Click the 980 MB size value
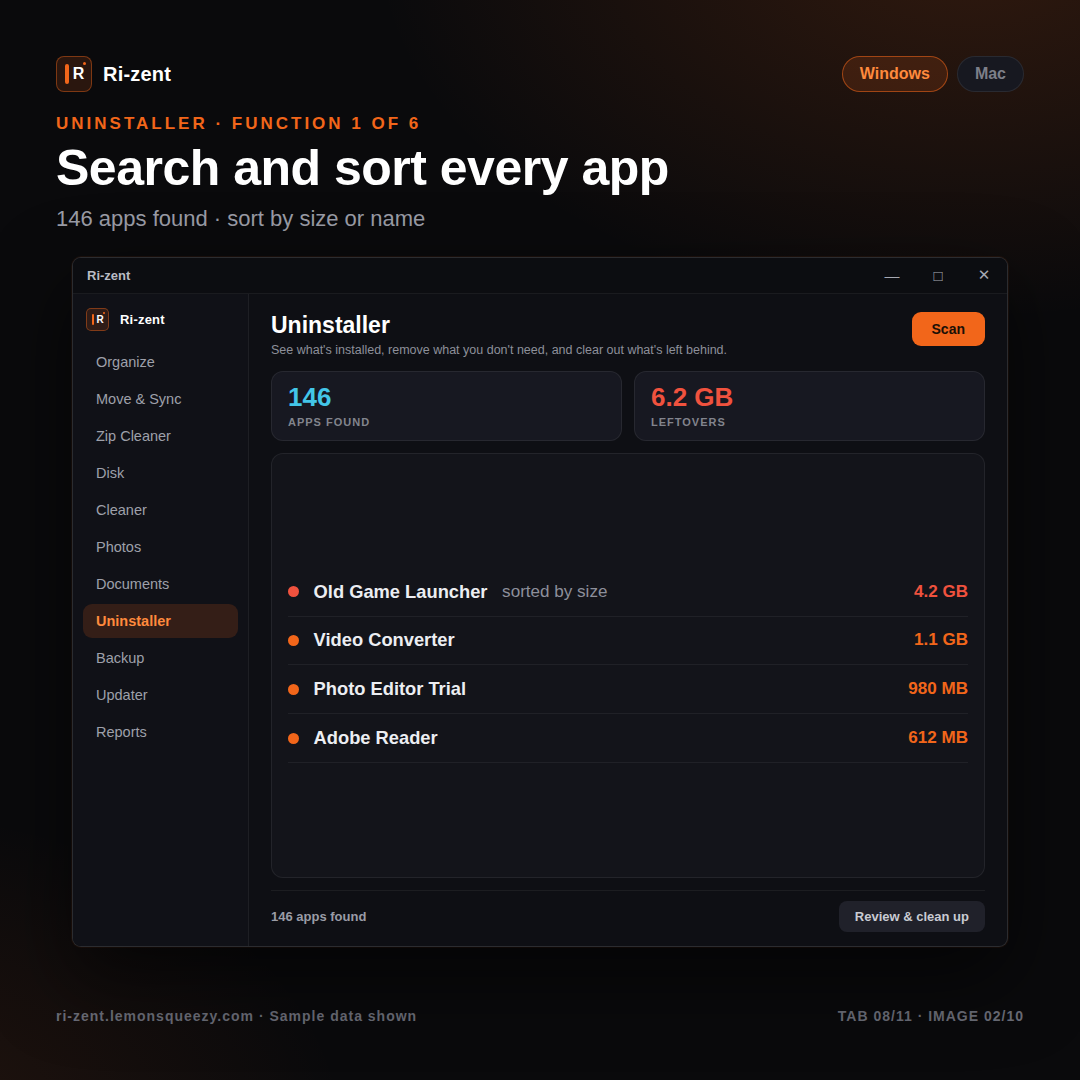 click(937, 689)
